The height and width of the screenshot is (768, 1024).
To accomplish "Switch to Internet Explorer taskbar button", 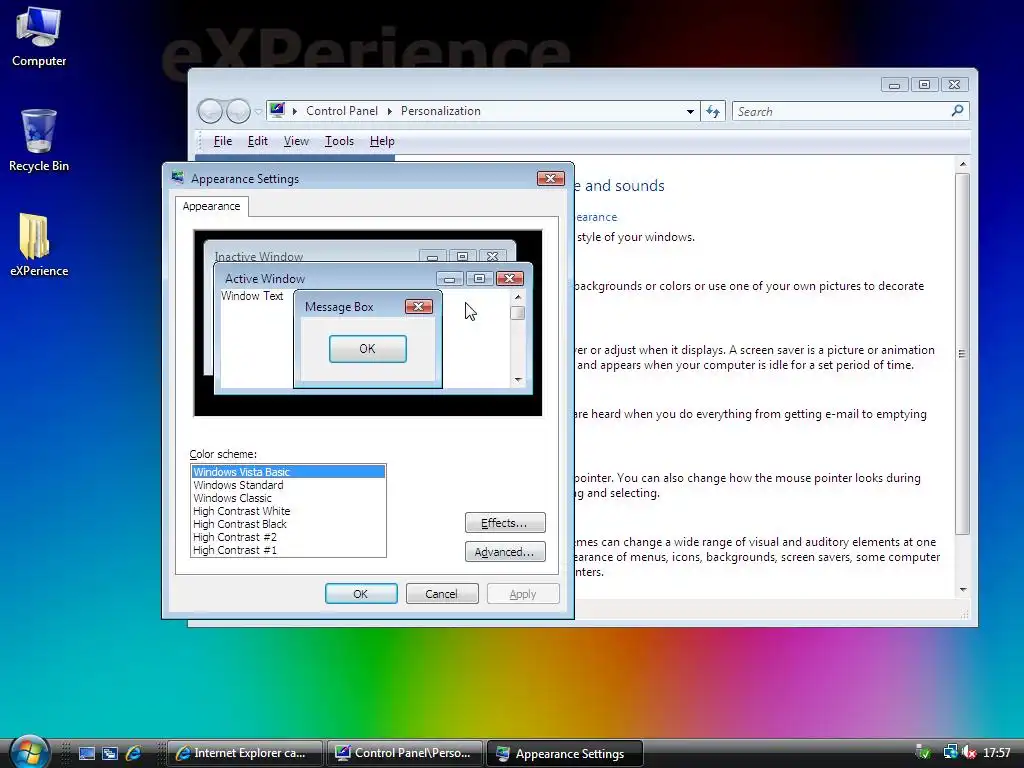I will point(245,753).
